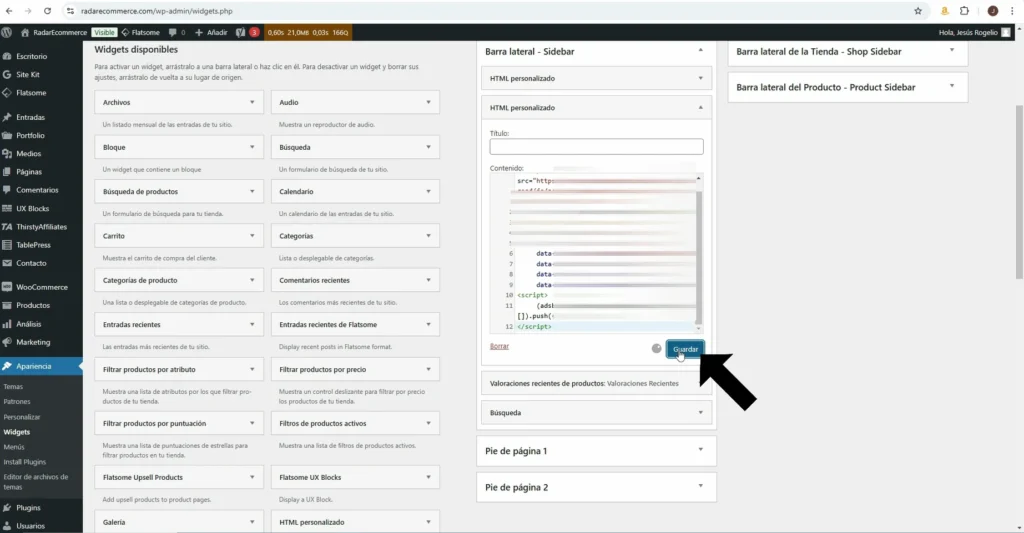
Task: Open Patrones submenu link
Action: pyautogui.click(x=17, y=402)
